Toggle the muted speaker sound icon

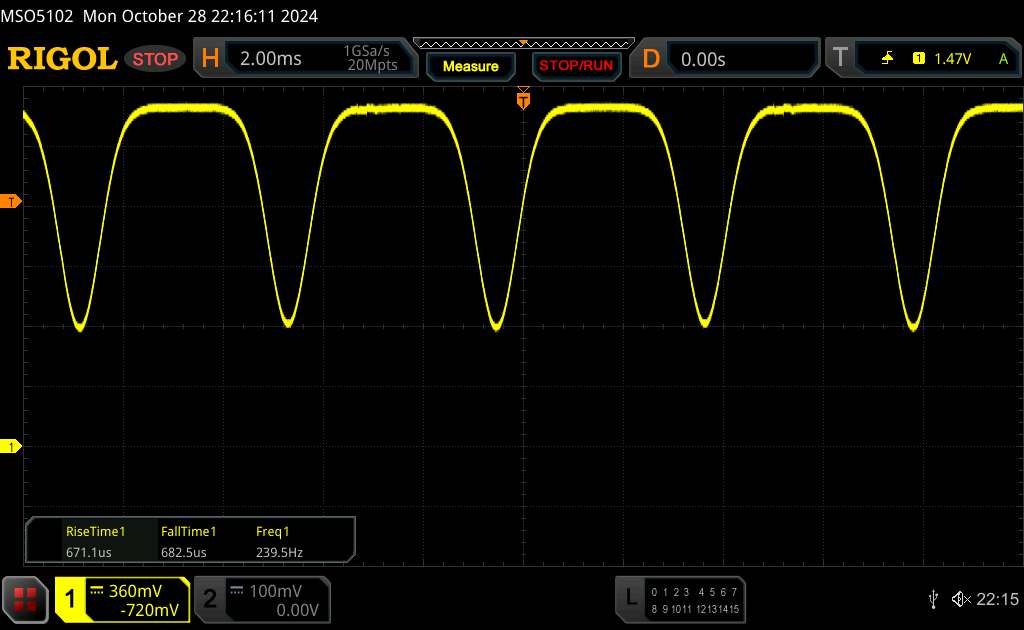tap(961, 599)
